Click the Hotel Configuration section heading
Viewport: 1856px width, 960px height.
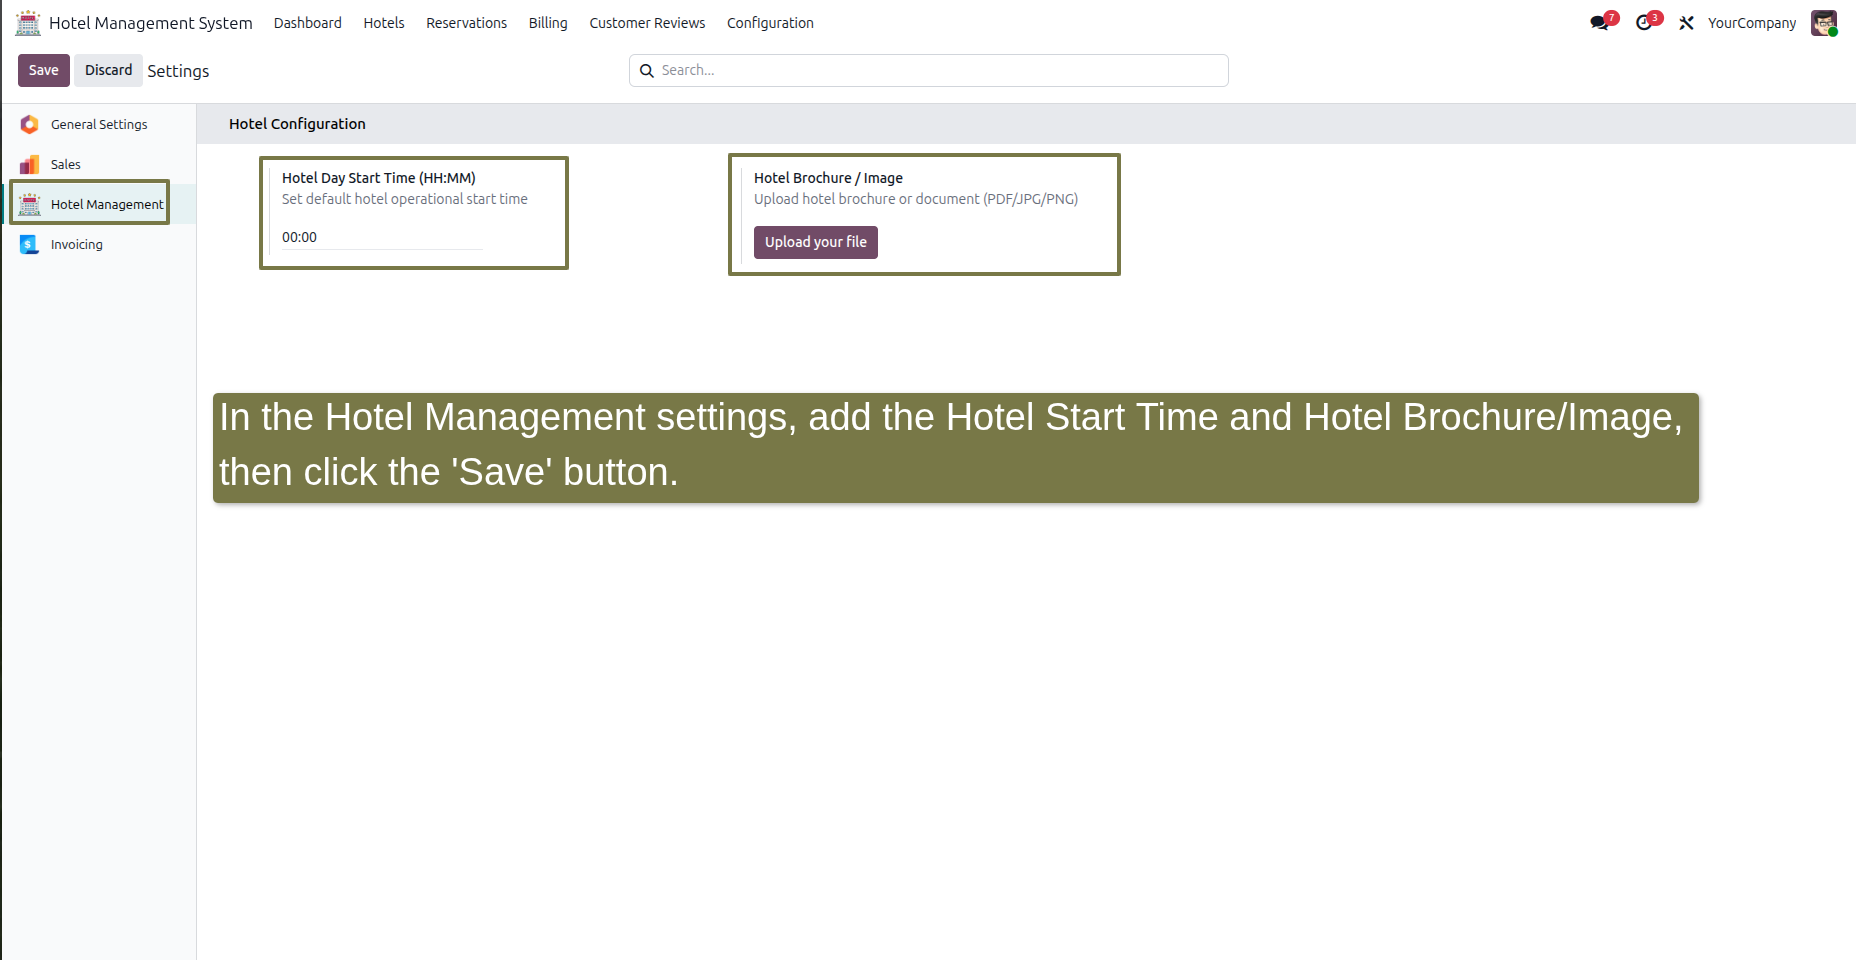click(297, 124)
